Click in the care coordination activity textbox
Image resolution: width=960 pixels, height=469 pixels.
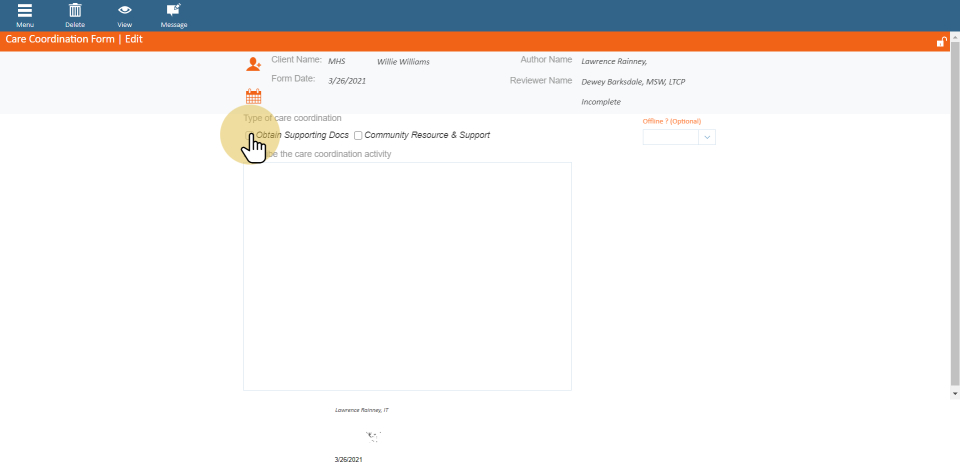click(407, 276)
